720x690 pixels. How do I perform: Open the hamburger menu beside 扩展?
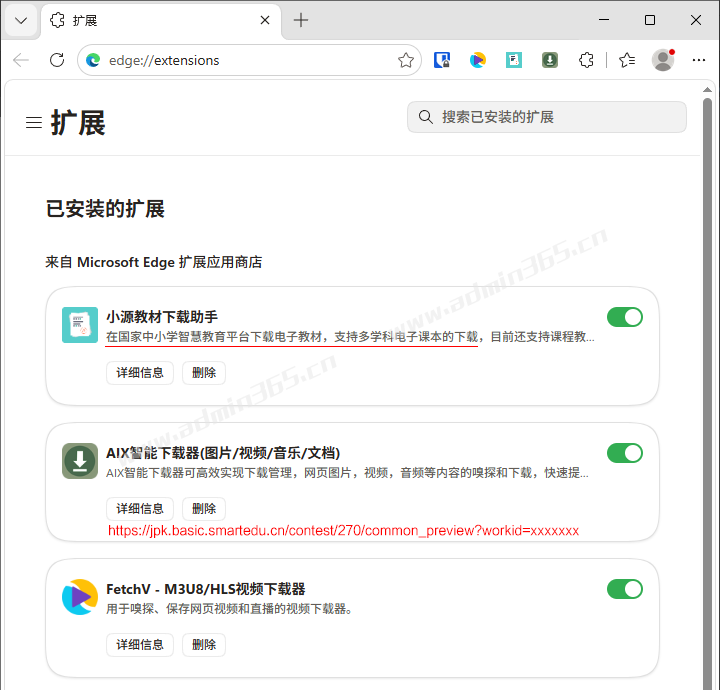pos(34,123)
